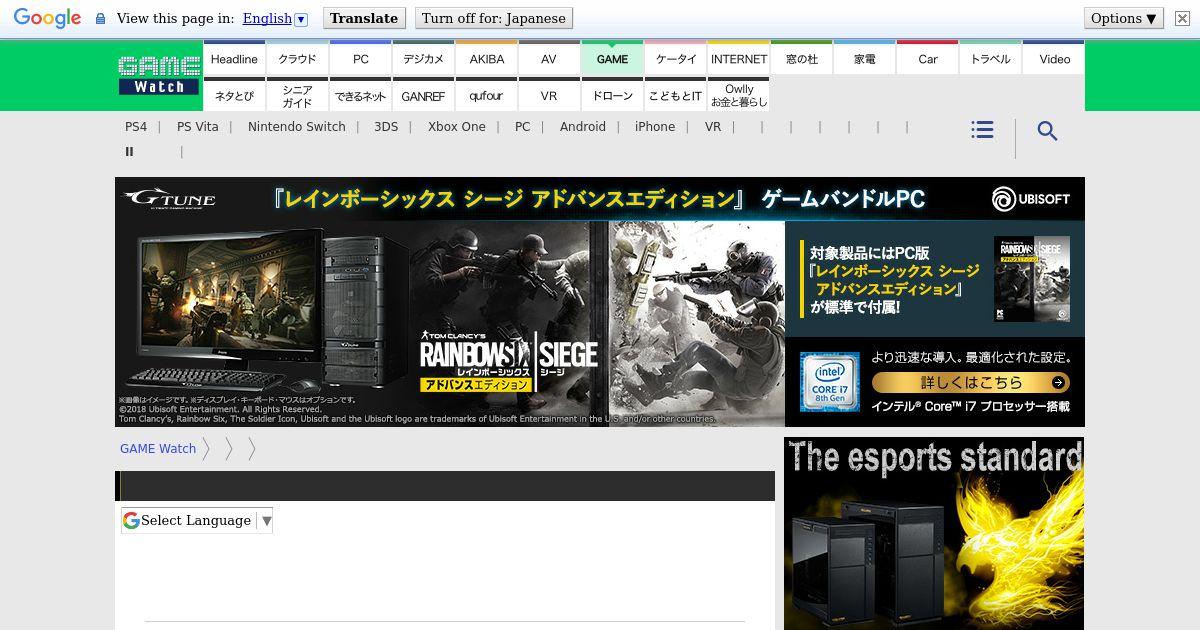
Task: Open the site search magnifier icon
Action: coord(1047,131)
